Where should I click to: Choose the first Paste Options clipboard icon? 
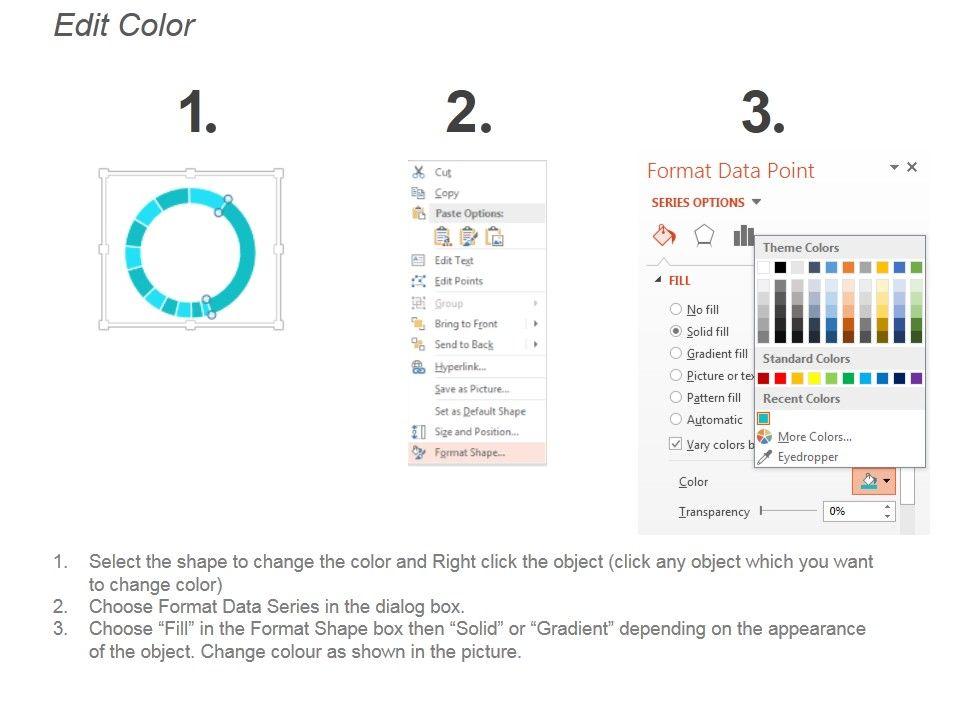pos(443,237)
